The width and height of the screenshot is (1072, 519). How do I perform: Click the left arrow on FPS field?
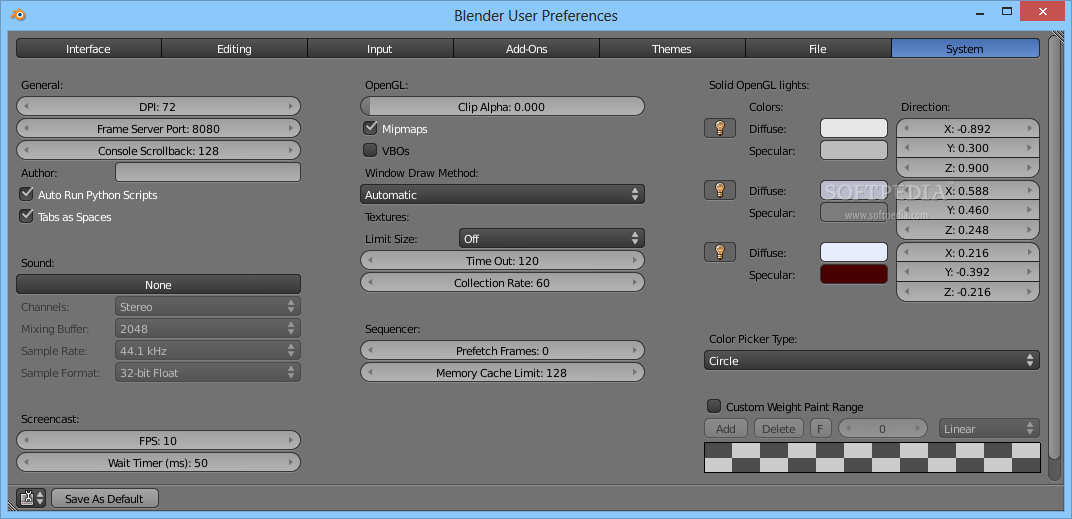point(26,441)
